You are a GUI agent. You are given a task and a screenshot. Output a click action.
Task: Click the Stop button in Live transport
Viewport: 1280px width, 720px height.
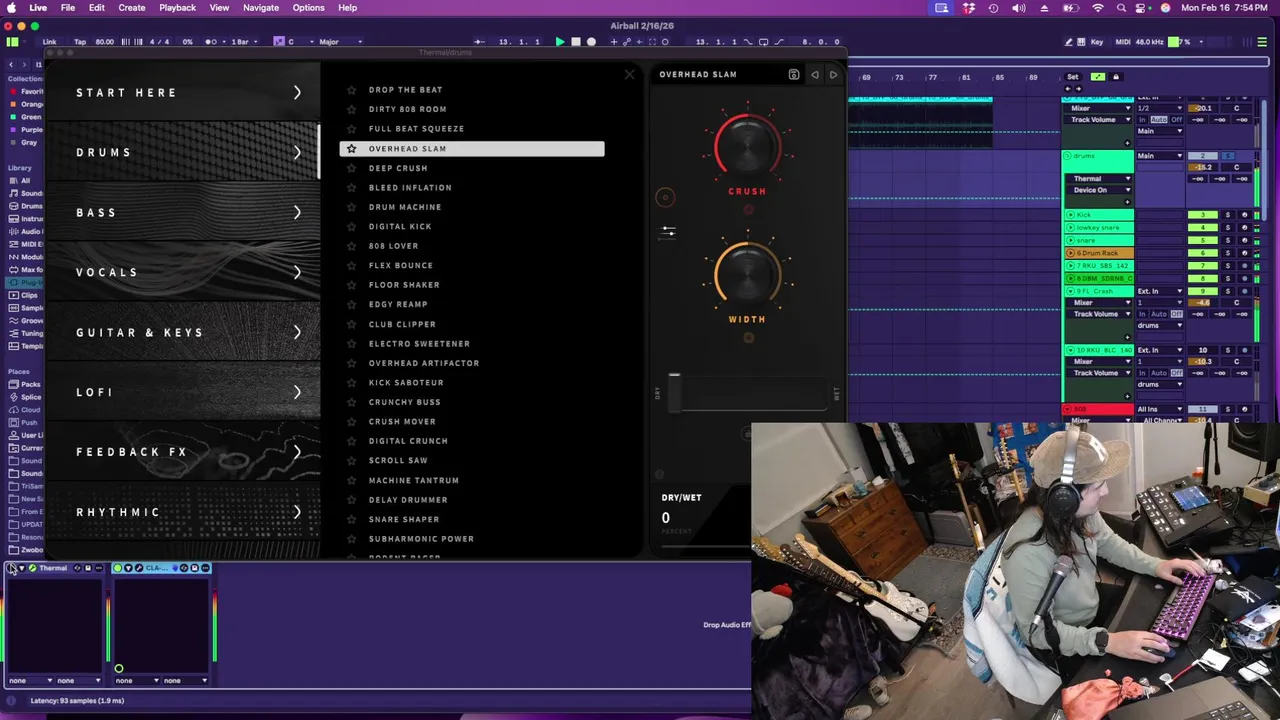[x=576, y=42]
